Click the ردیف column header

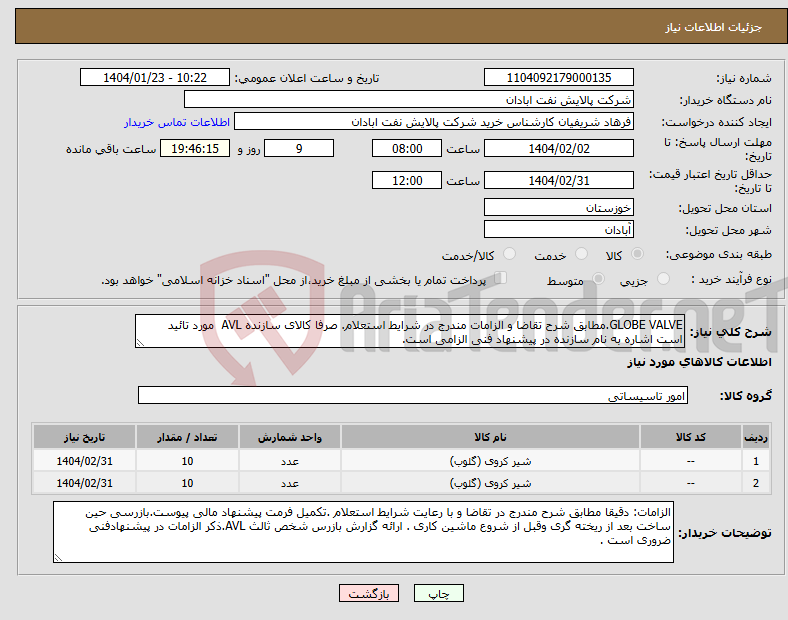[x=755, y=437]
